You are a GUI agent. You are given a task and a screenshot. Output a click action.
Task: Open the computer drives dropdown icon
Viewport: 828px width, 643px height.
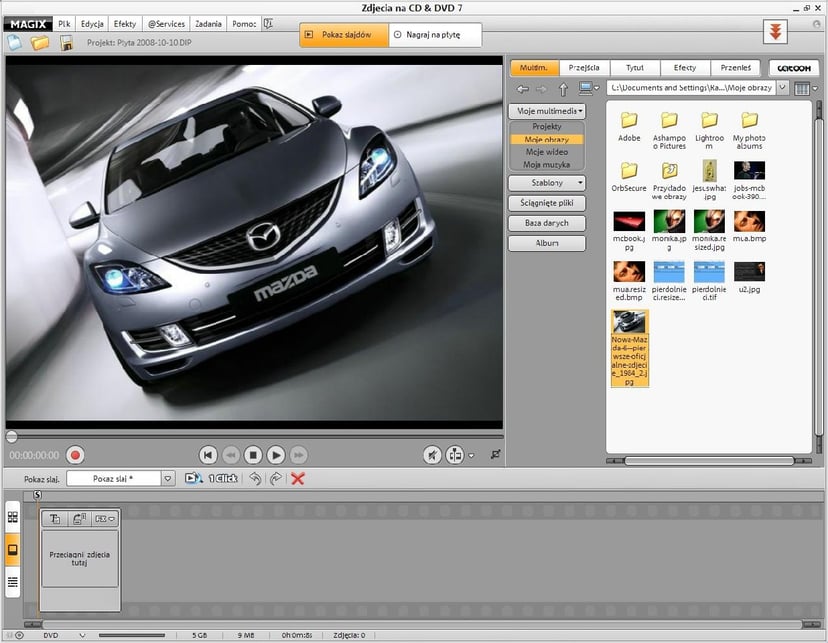point(588,88)
